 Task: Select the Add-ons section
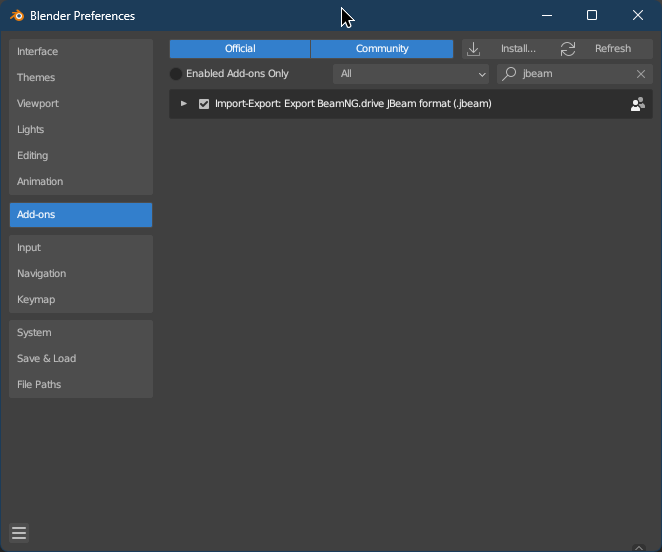point(81,215)
